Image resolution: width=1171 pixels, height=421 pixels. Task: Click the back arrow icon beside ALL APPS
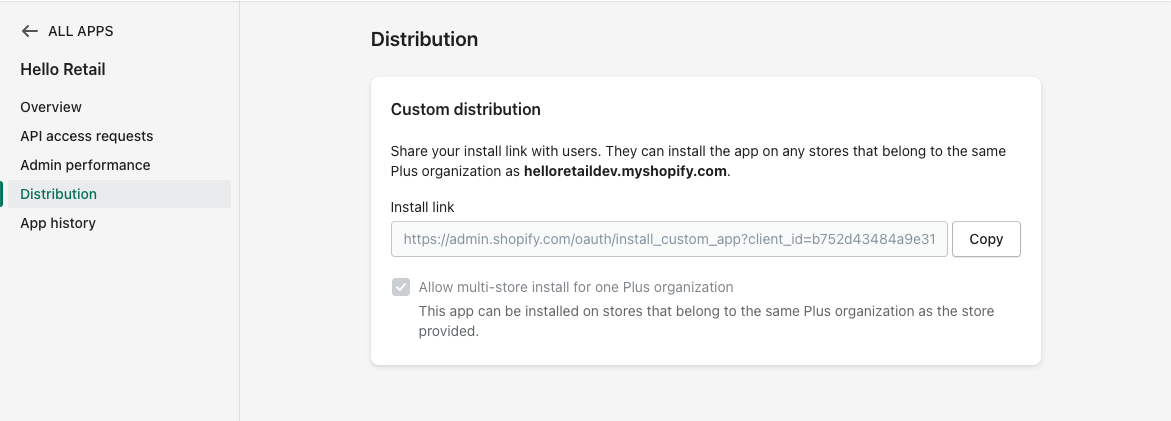pos(29,31)
